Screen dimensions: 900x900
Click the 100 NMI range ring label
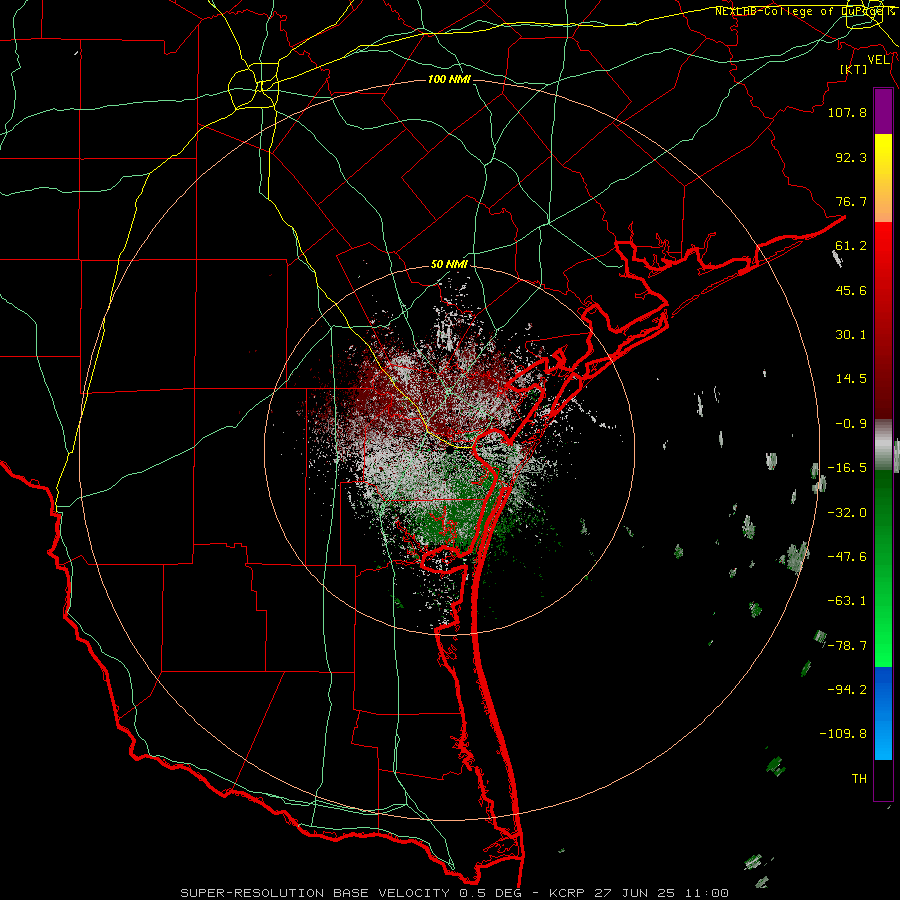click(x=449, y=79)
